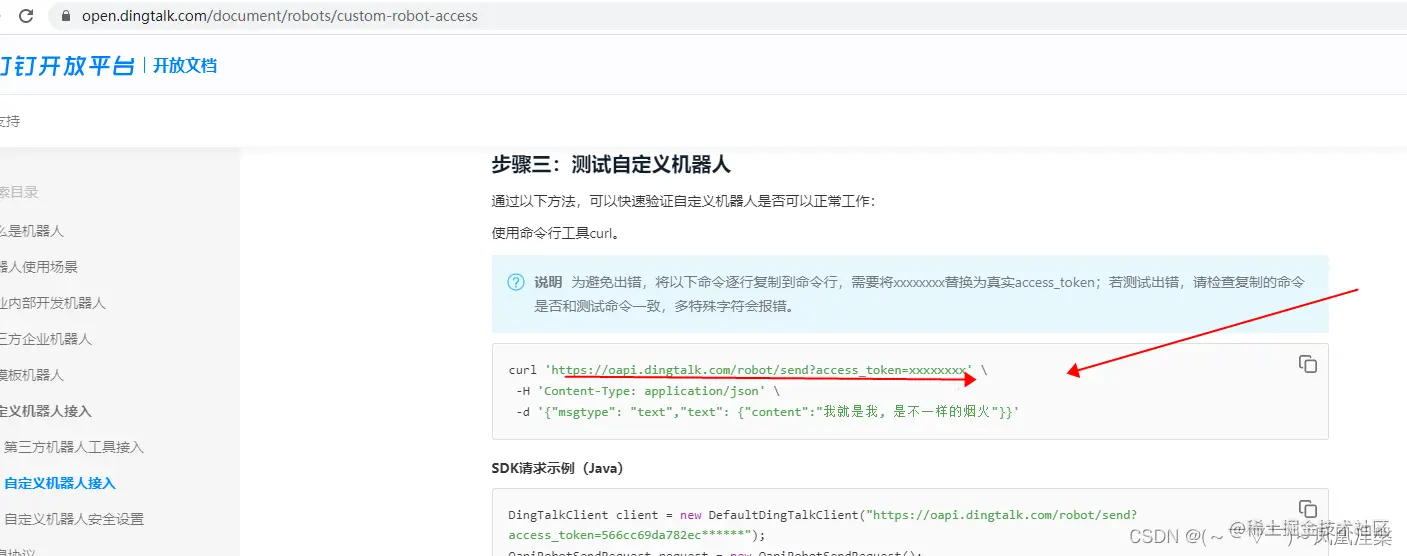This screenshot has height=556, width=1407.
Task: Open 么是机器人 in the sidebar
Action: [x=32, y=231]
